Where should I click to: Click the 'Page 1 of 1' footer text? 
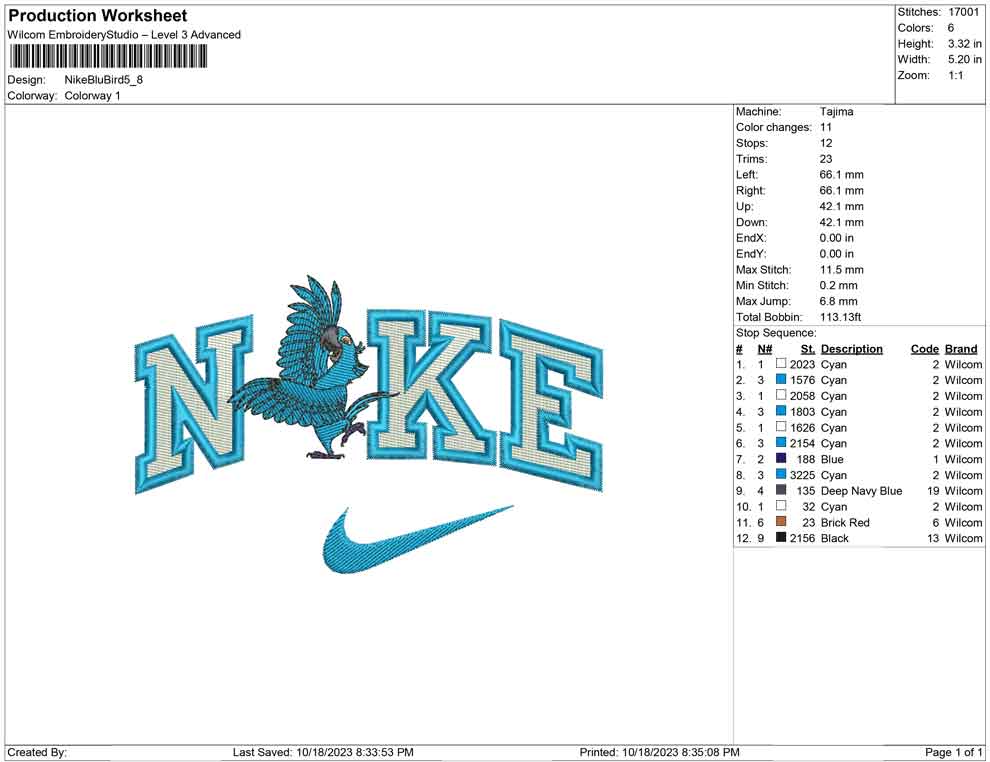tap(953, 752)
